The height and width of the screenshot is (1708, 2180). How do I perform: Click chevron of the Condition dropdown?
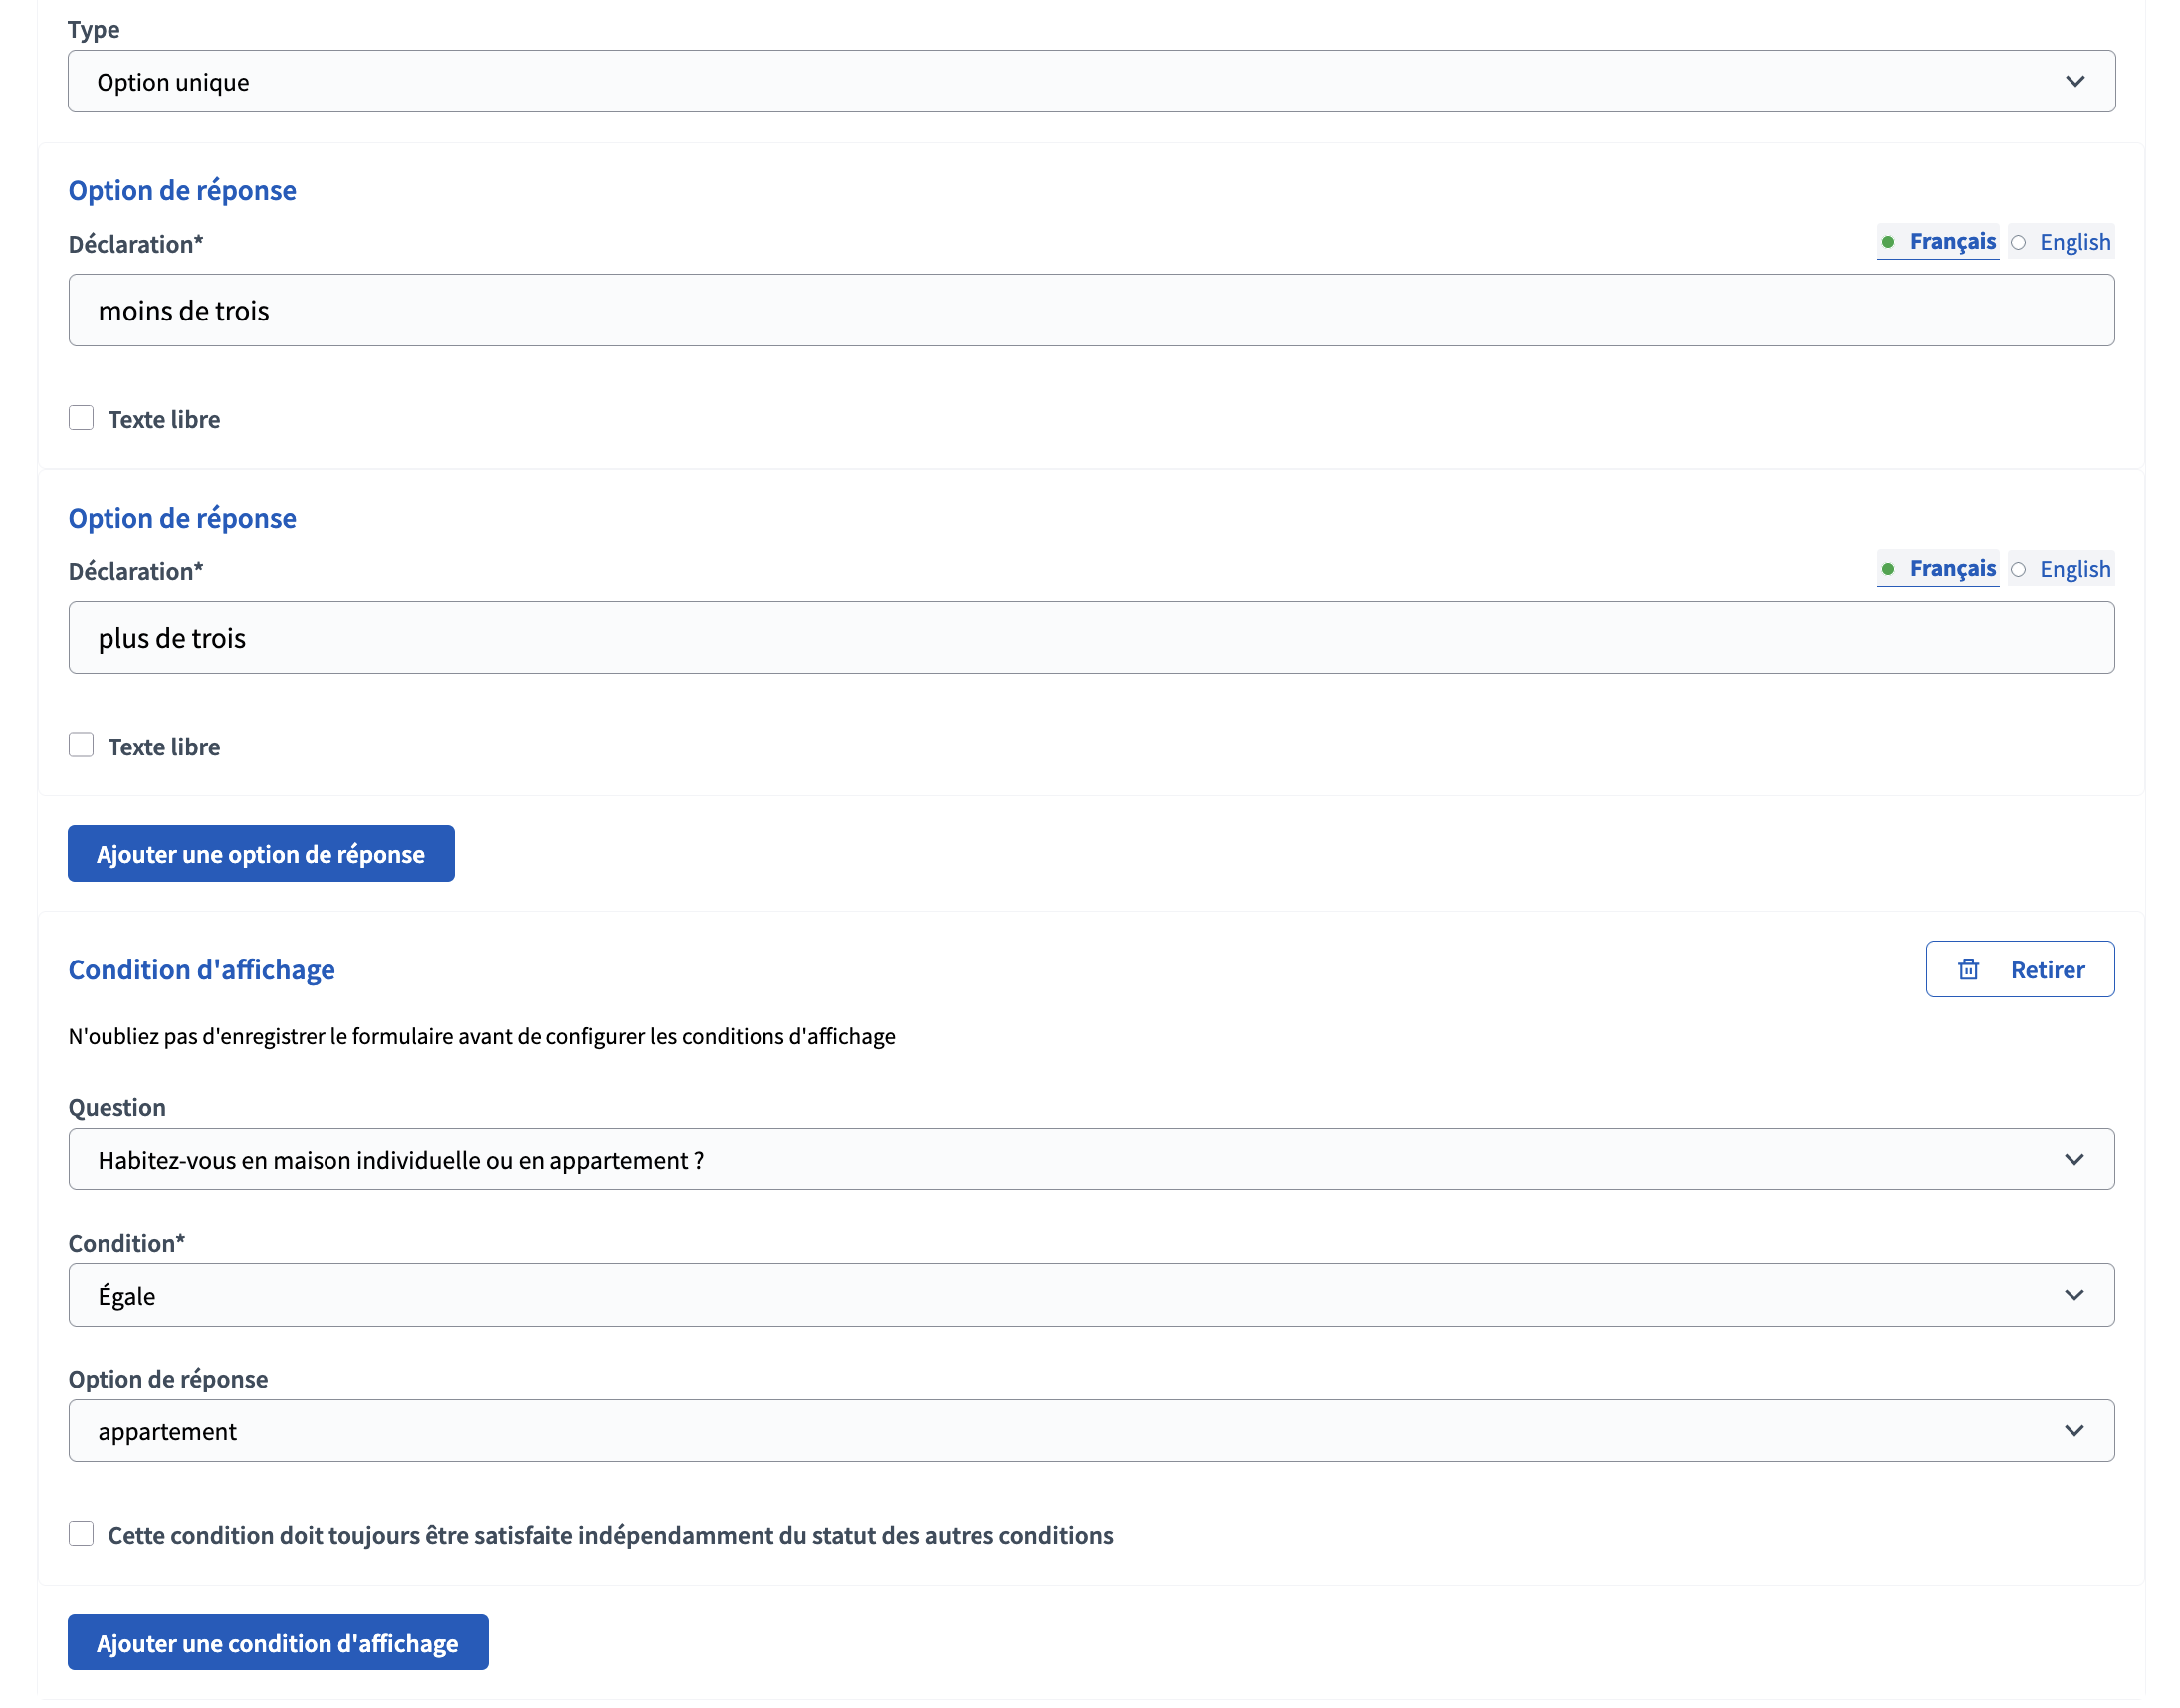pyautogui.click(x=2074, y=1295)
